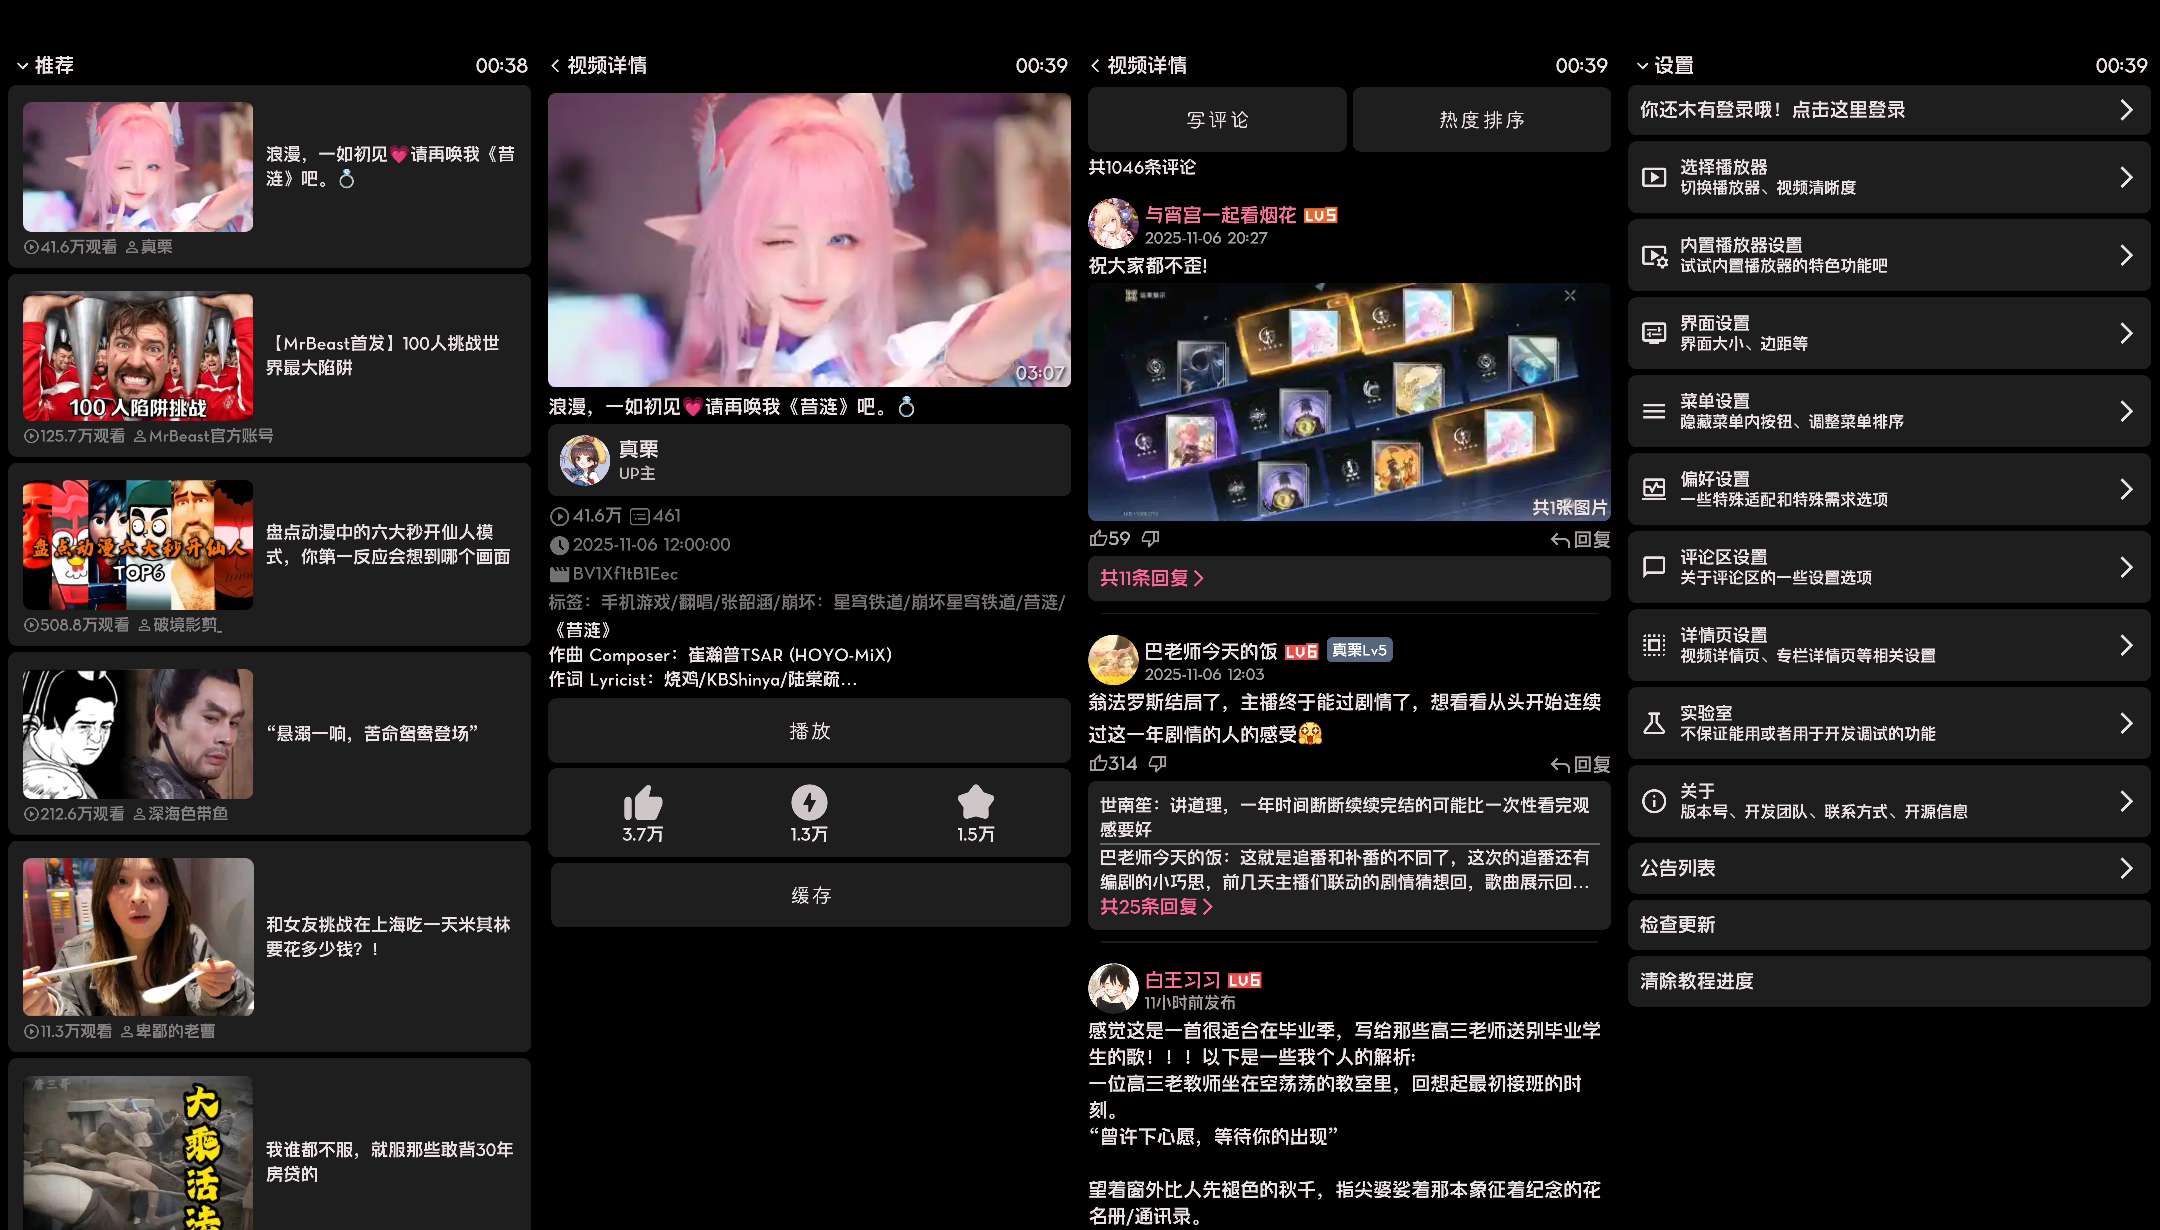Like the comment with 59 likes
The width and height of the screenshot is (2160, 1230).
click(1099, 539)
